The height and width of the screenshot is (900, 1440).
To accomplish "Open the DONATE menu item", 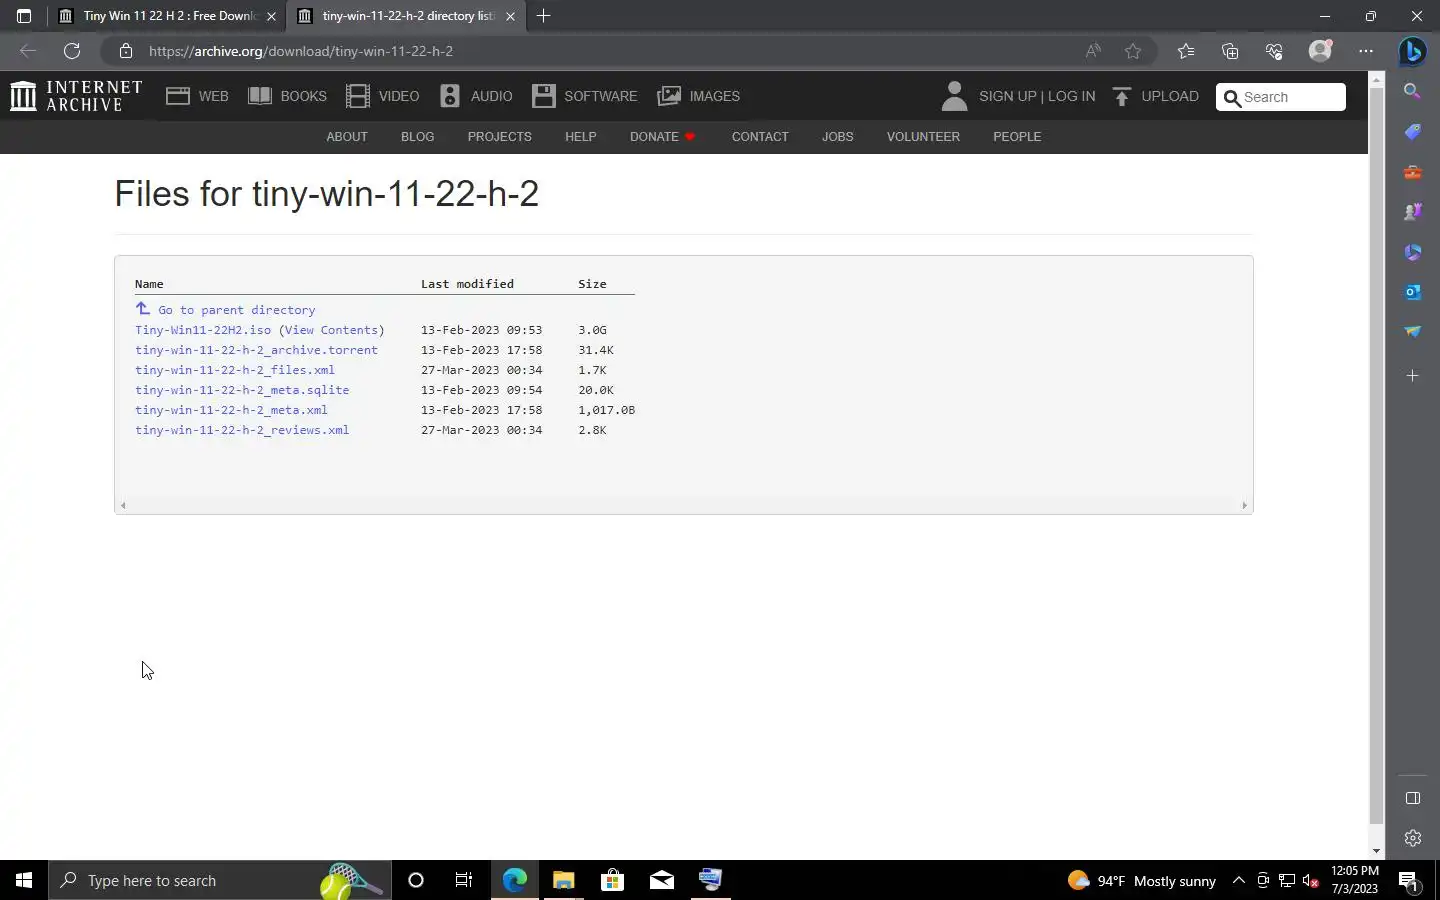I will coord(662,136).
